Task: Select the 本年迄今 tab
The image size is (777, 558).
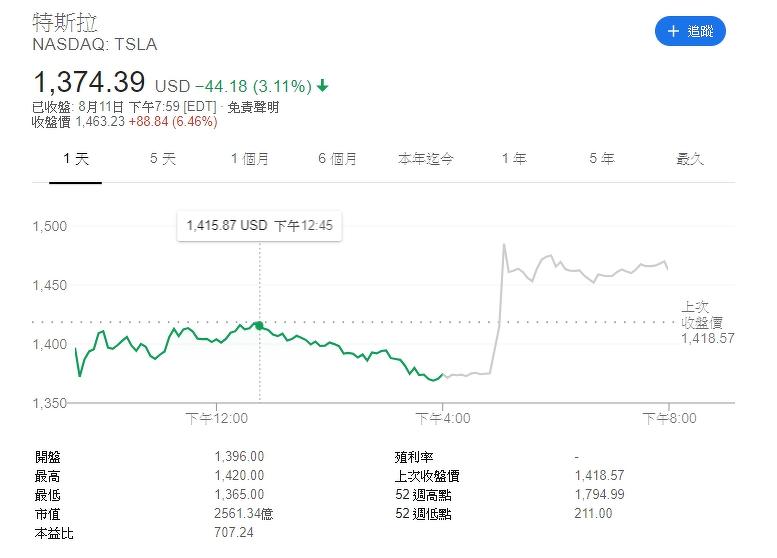Action: [x=425, y=159]
